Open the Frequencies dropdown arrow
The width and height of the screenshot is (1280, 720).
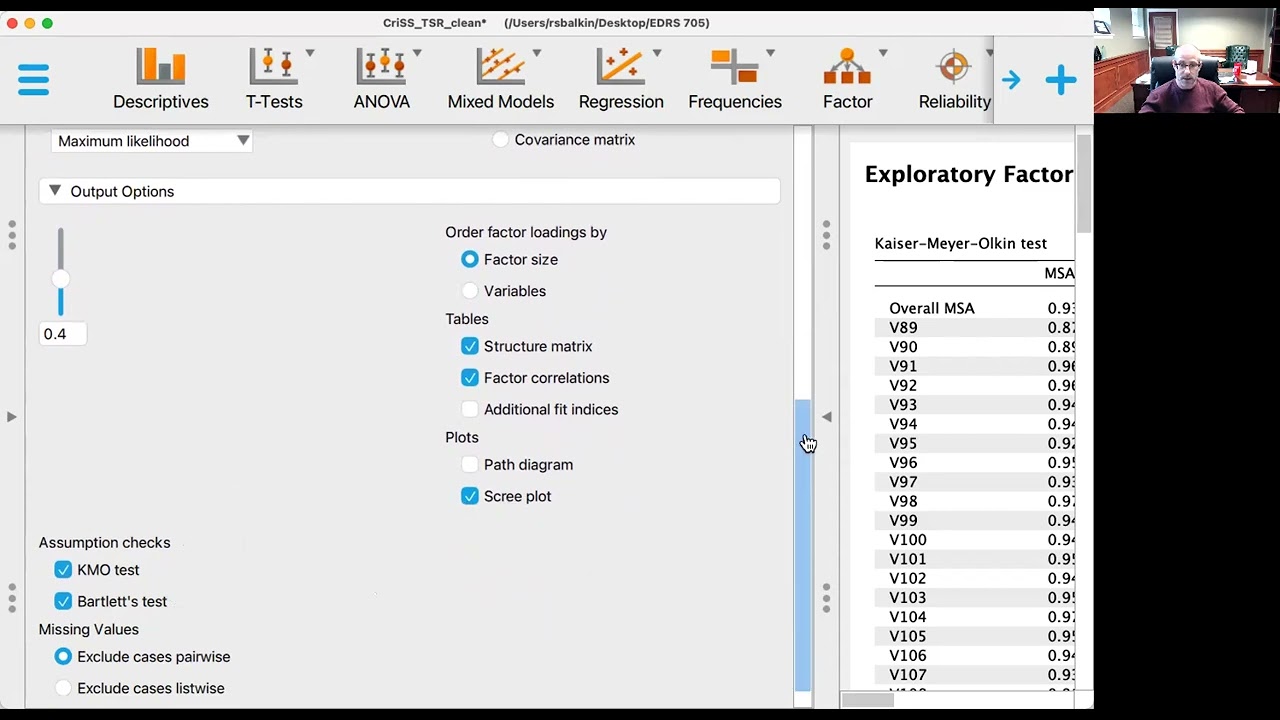[x=770, y=53]
